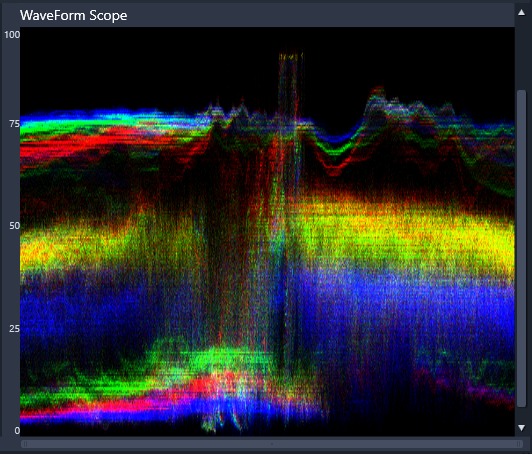Click the right grip of horizontal scrollbar

(x=518, y=444)
